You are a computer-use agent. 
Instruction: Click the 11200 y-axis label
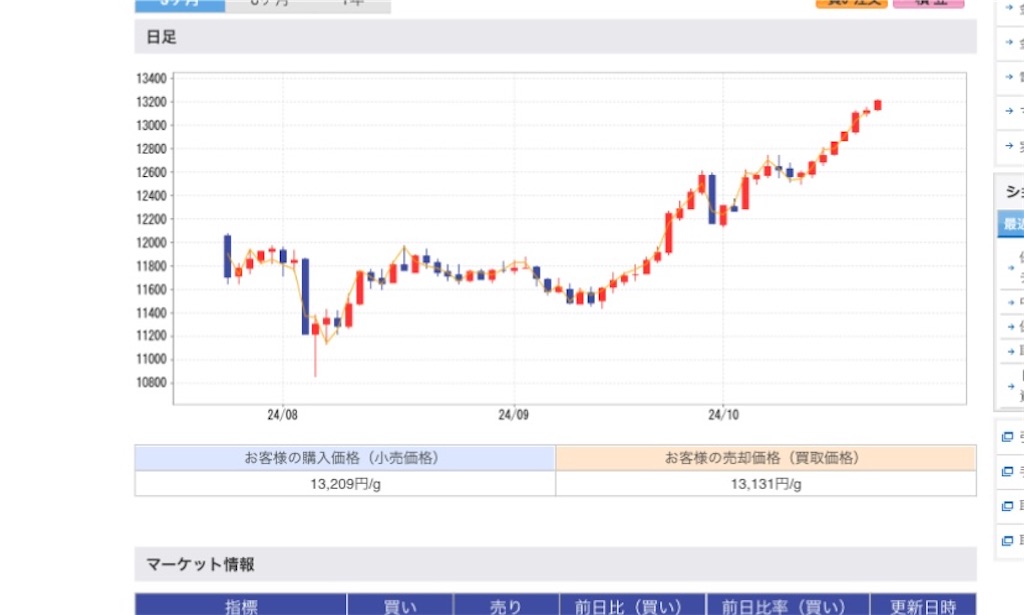pos(152,336)
